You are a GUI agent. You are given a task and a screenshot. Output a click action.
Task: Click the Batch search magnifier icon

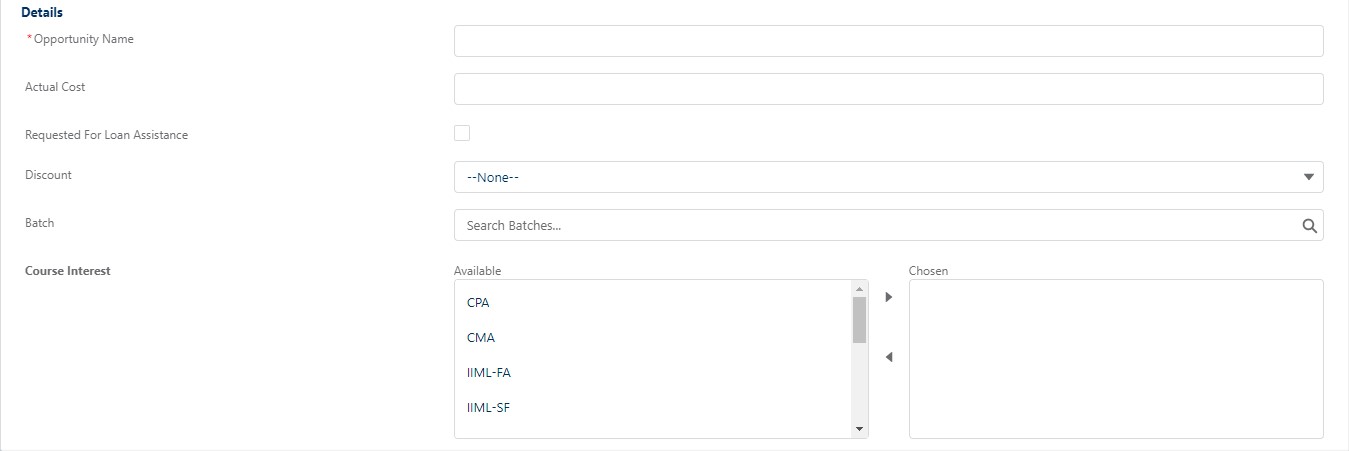click(1309, 226)
